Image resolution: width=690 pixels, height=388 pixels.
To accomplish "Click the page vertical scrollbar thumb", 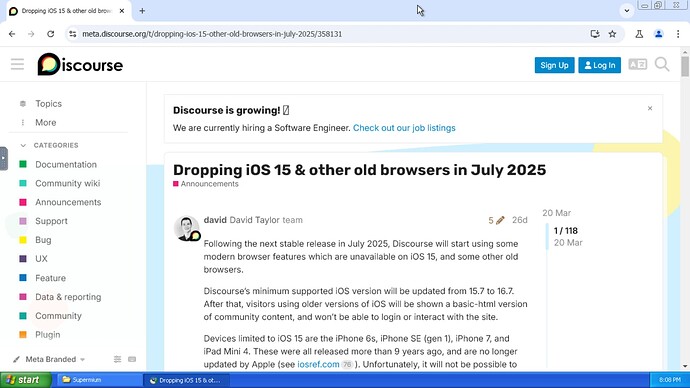I will pyautogui.click(x=685, y=66).
